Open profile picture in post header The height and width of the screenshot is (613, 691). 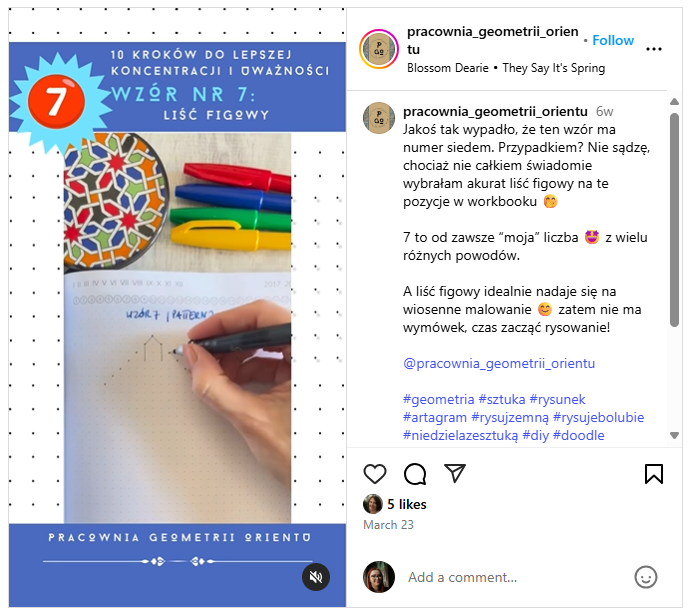click(379, 49)
